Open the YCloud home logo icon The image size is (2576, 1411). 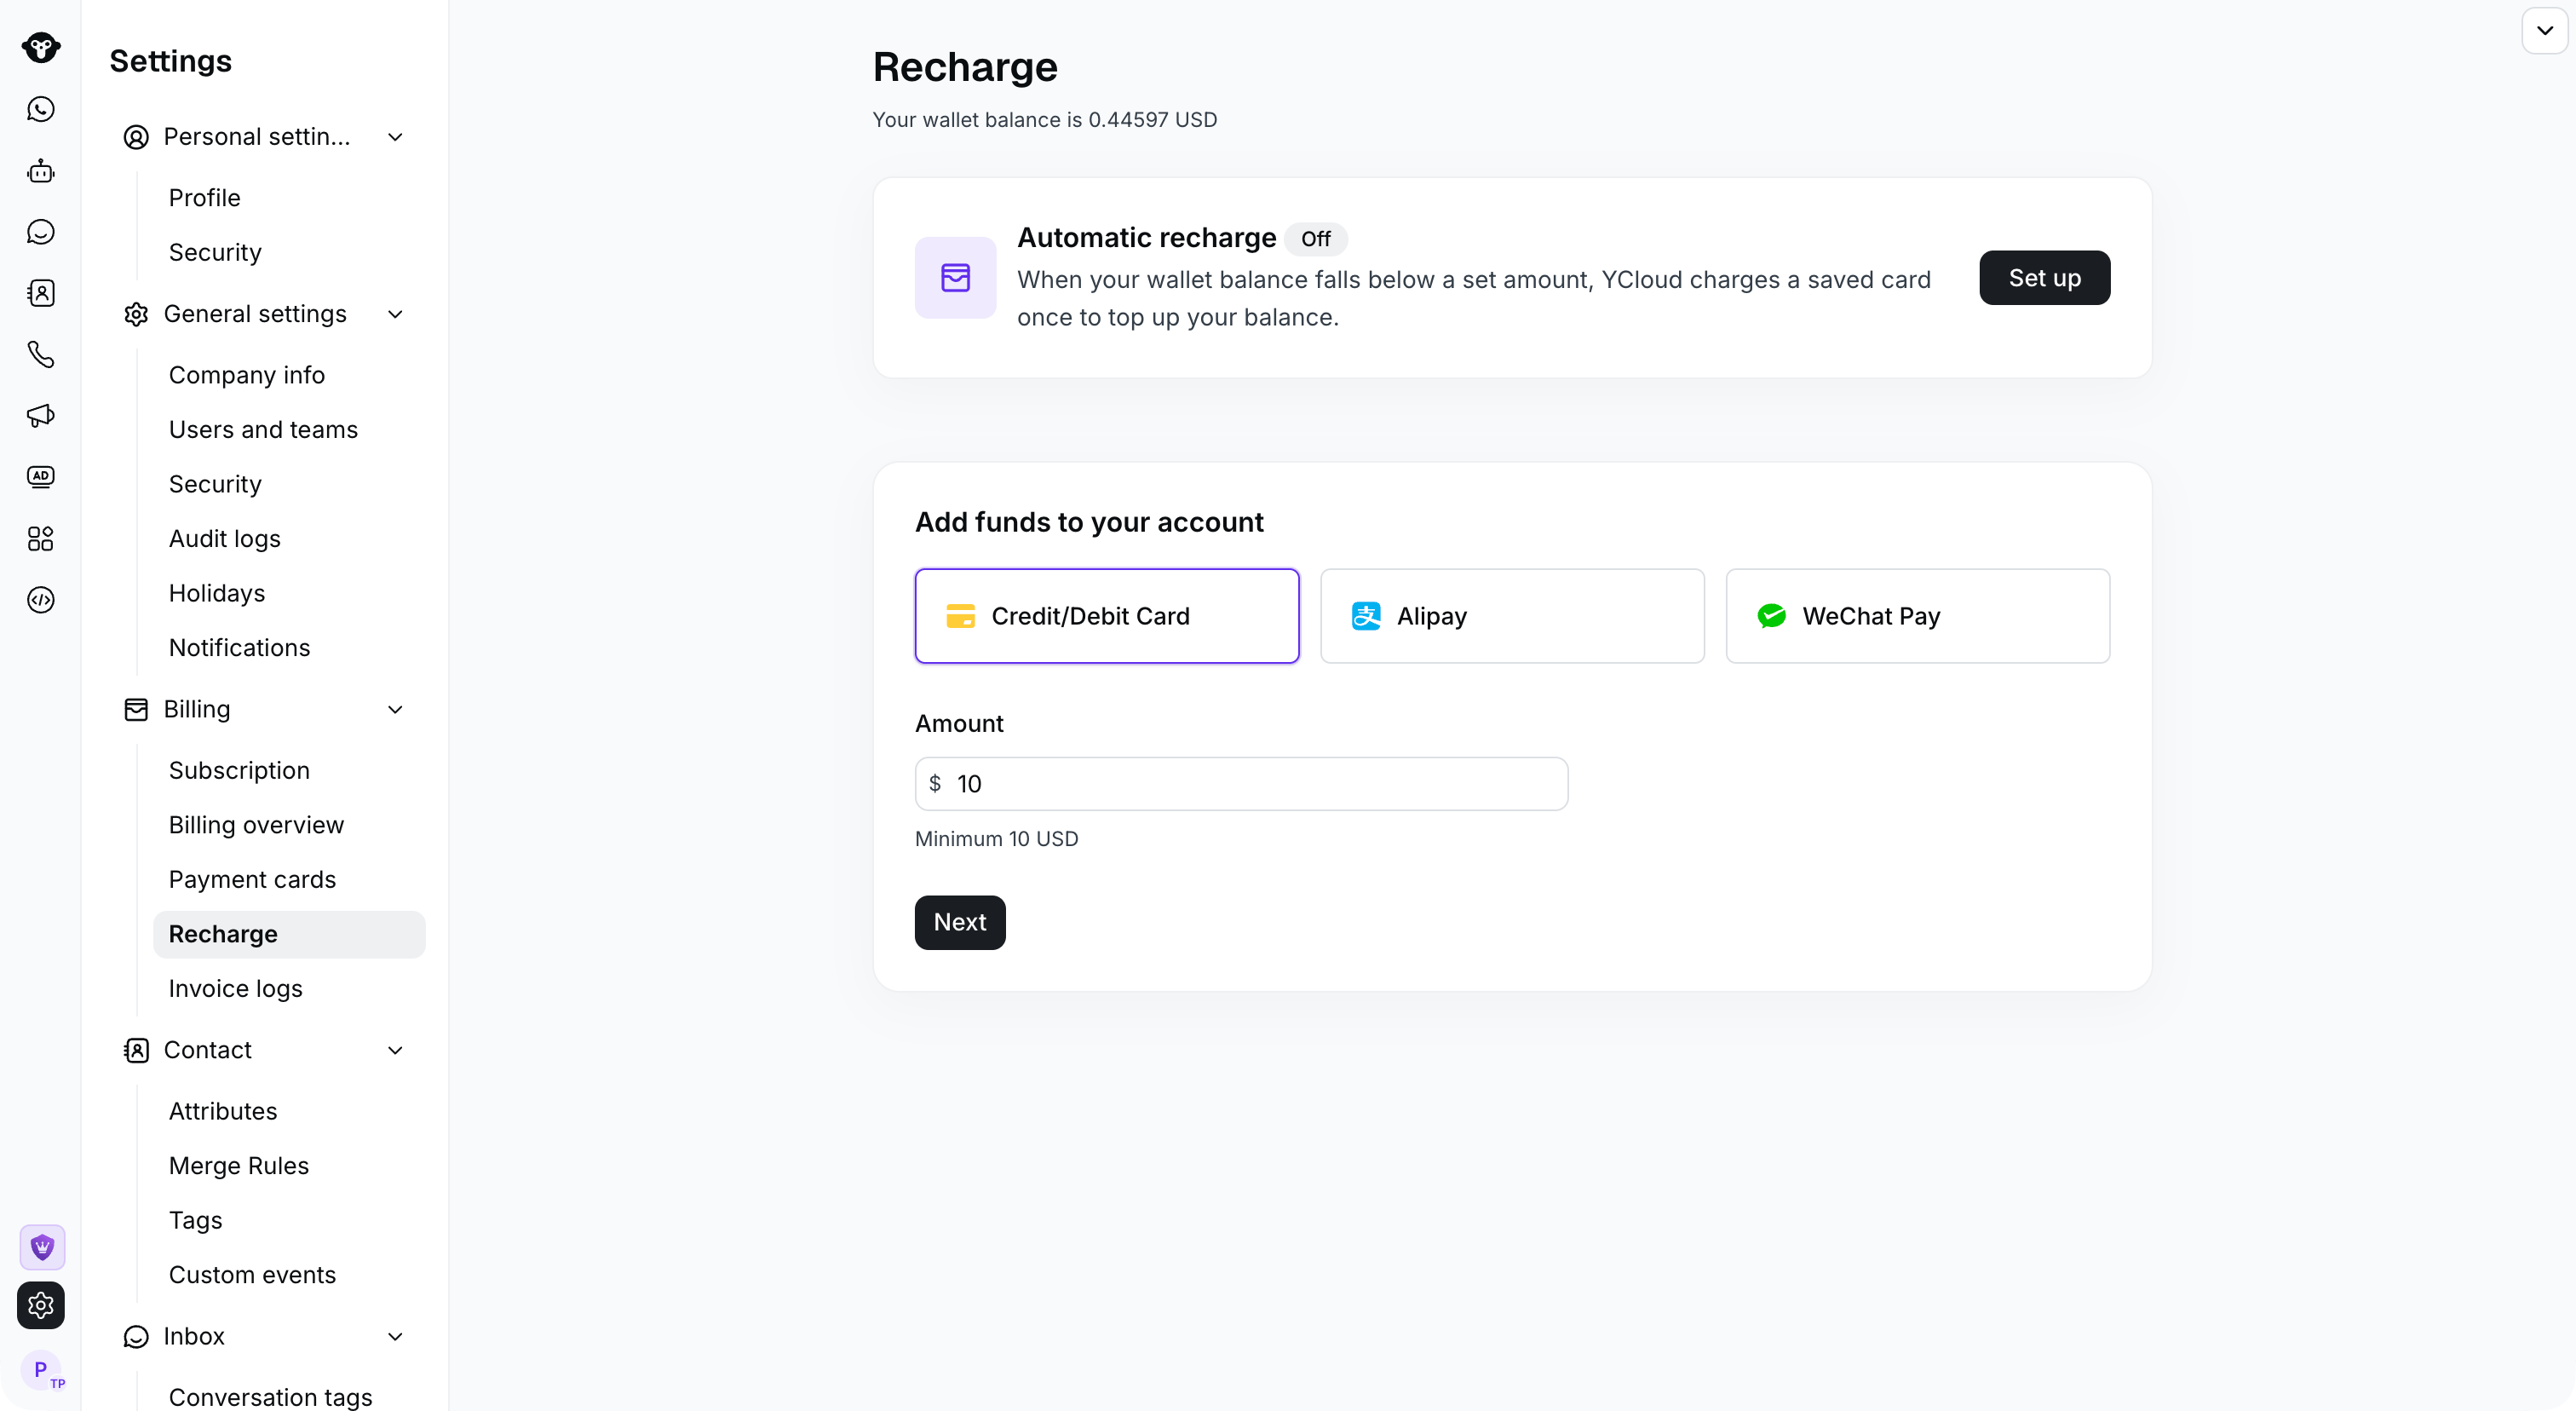(41, 47)
